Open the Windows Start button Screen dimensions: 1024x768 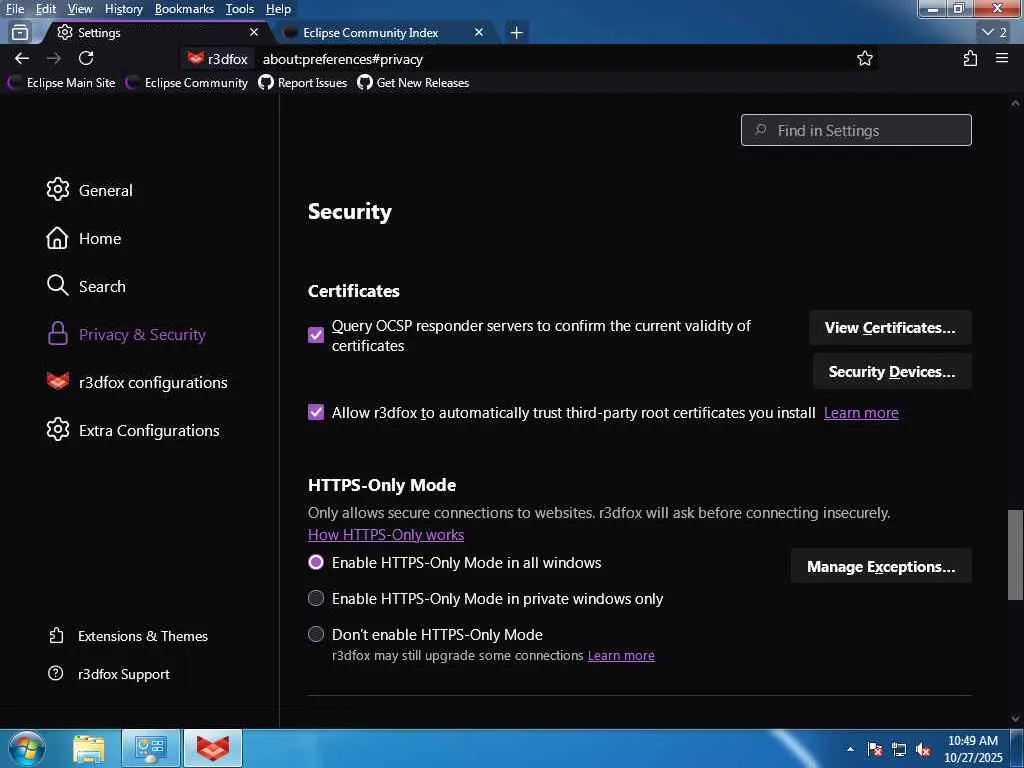point(26,748)
